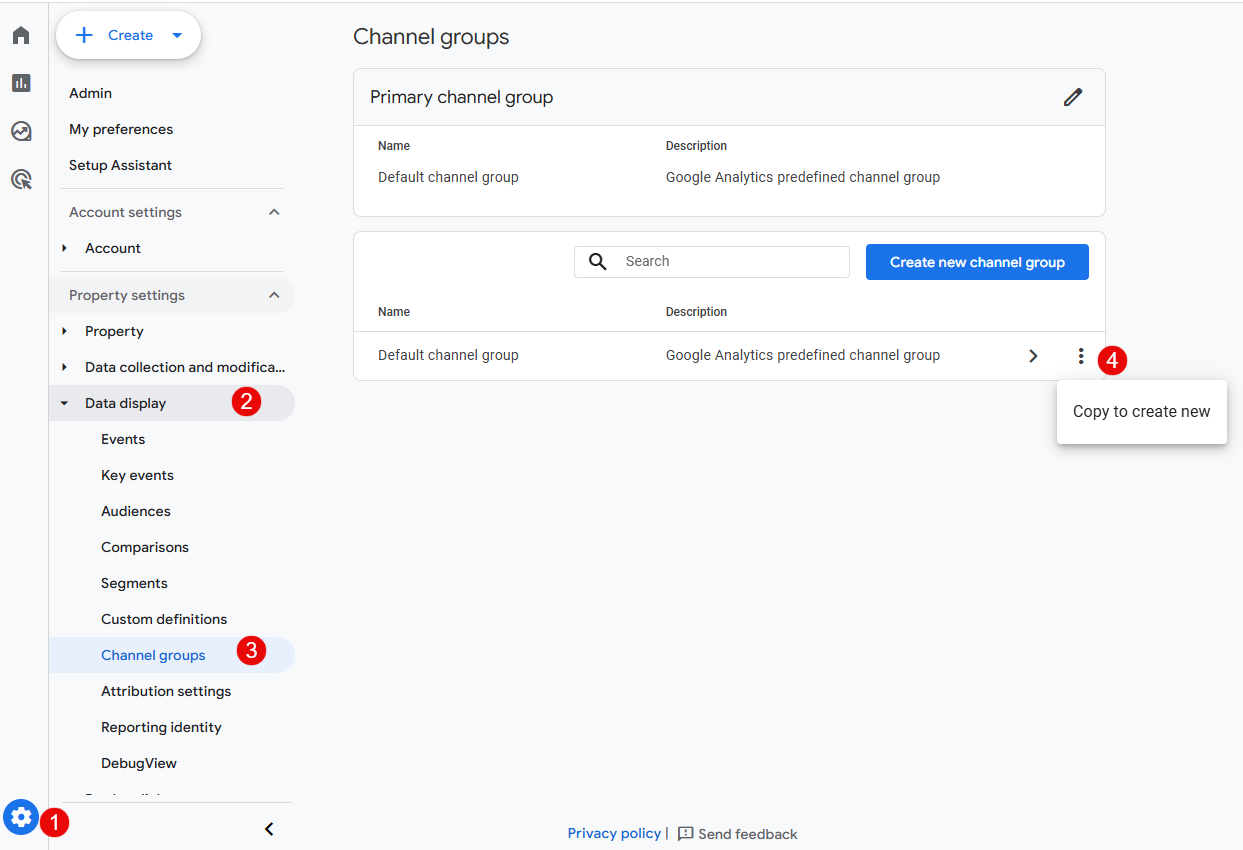The height and width of the screenshot is (850, 1243).
Task: Click the search magnifier icon
Action: tap(598, 261)
